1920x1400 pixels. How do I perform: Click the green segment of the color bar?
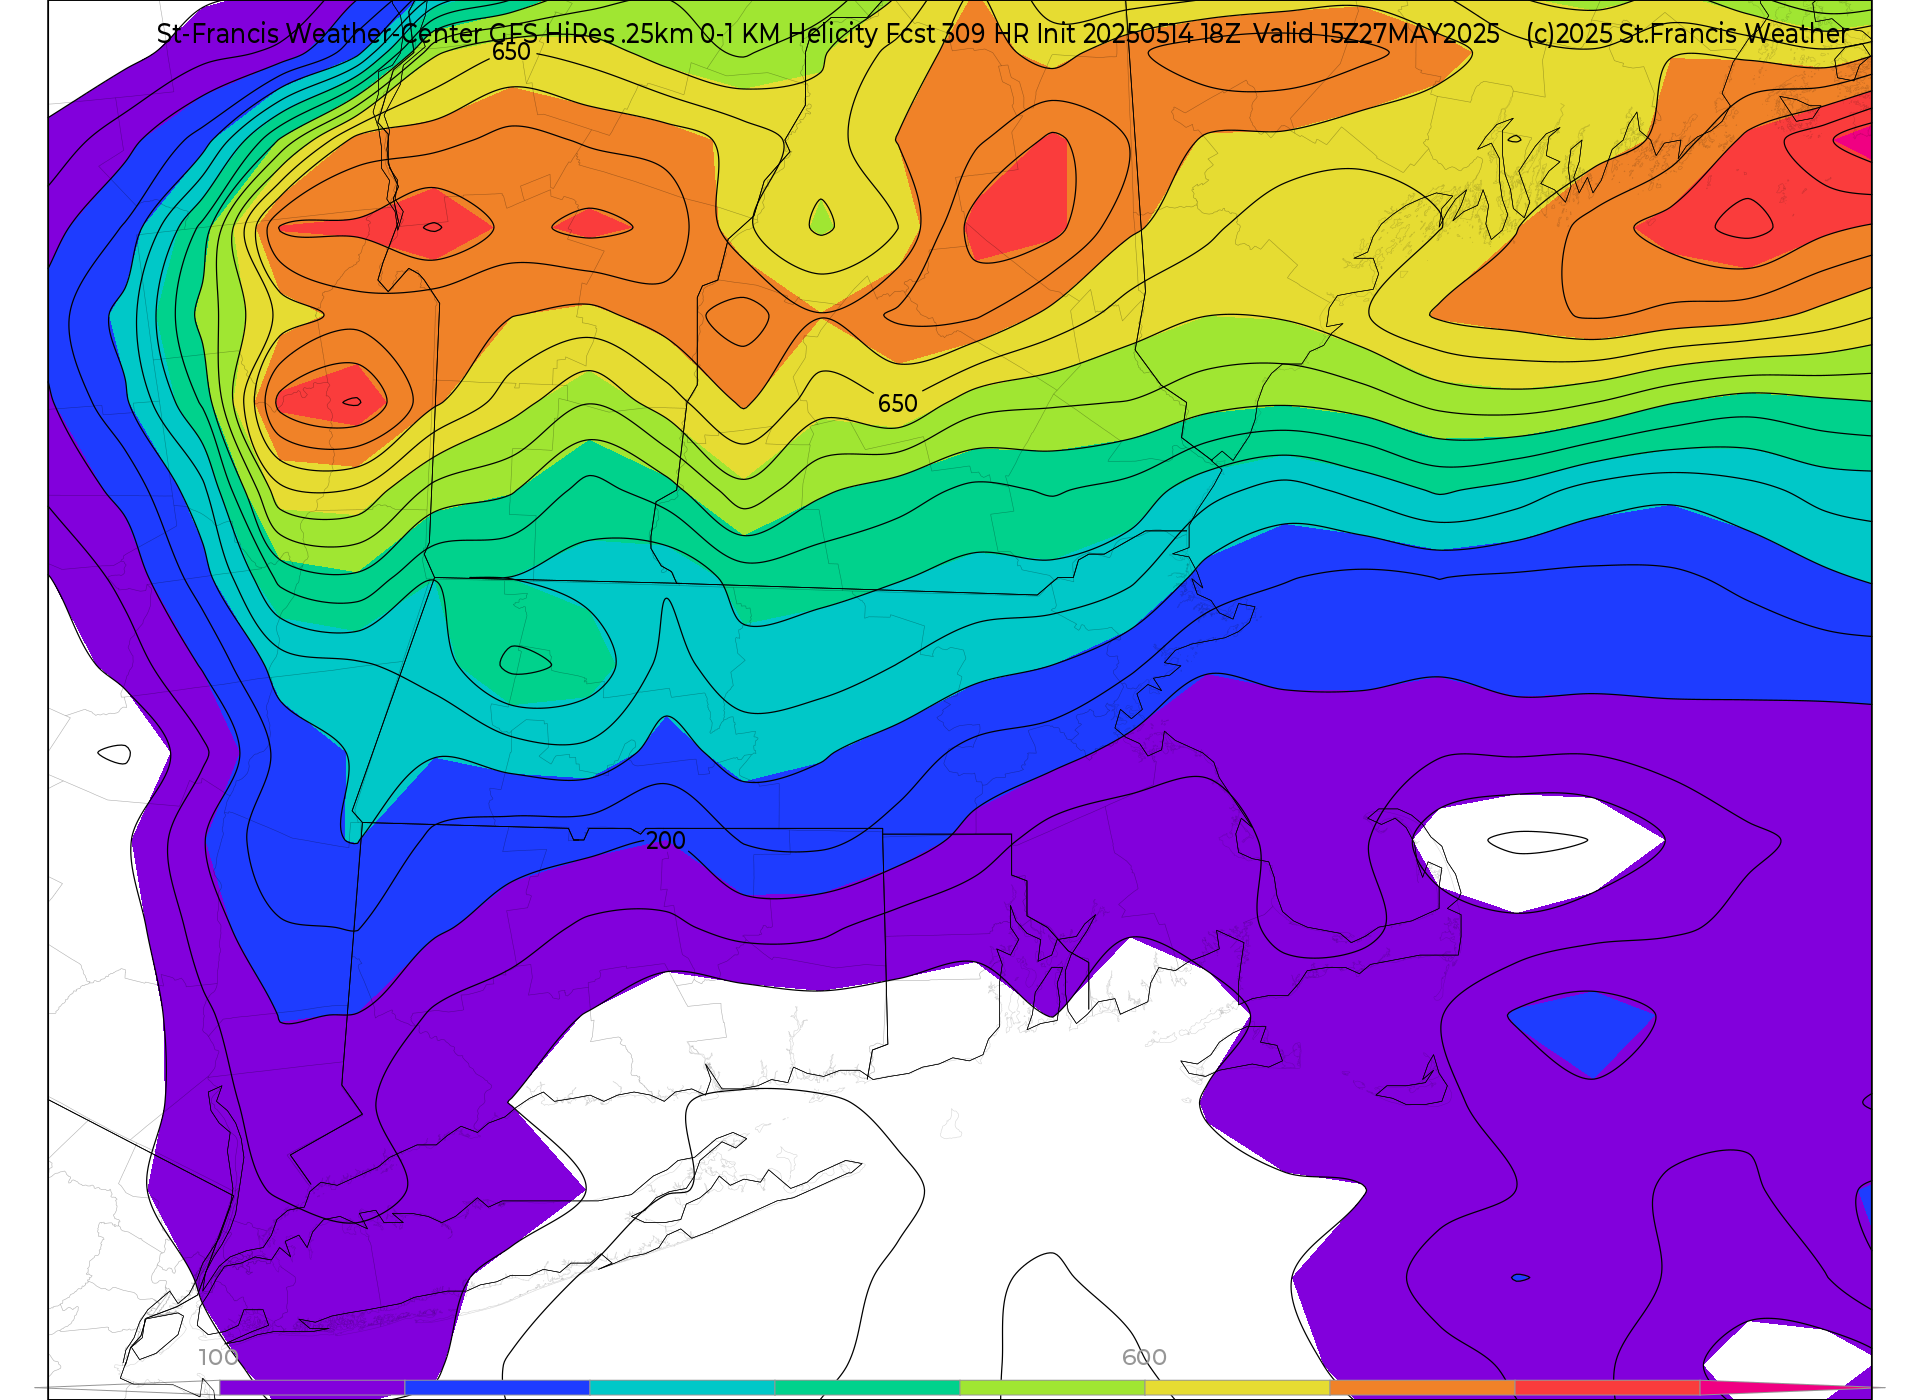pos(867,1388)
